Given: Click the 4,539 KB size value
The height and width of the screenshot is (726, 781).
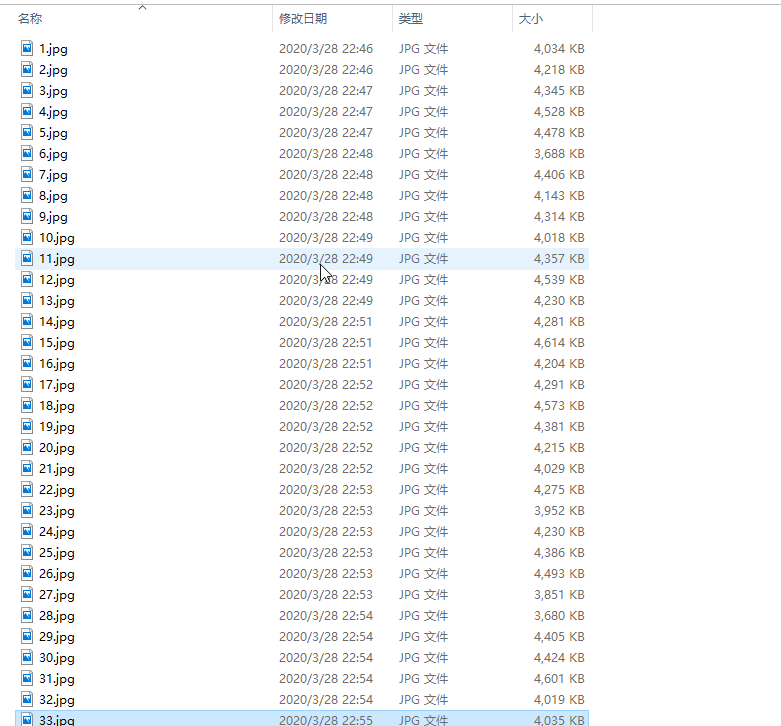Looking at the screenshot, I should 559,279.
